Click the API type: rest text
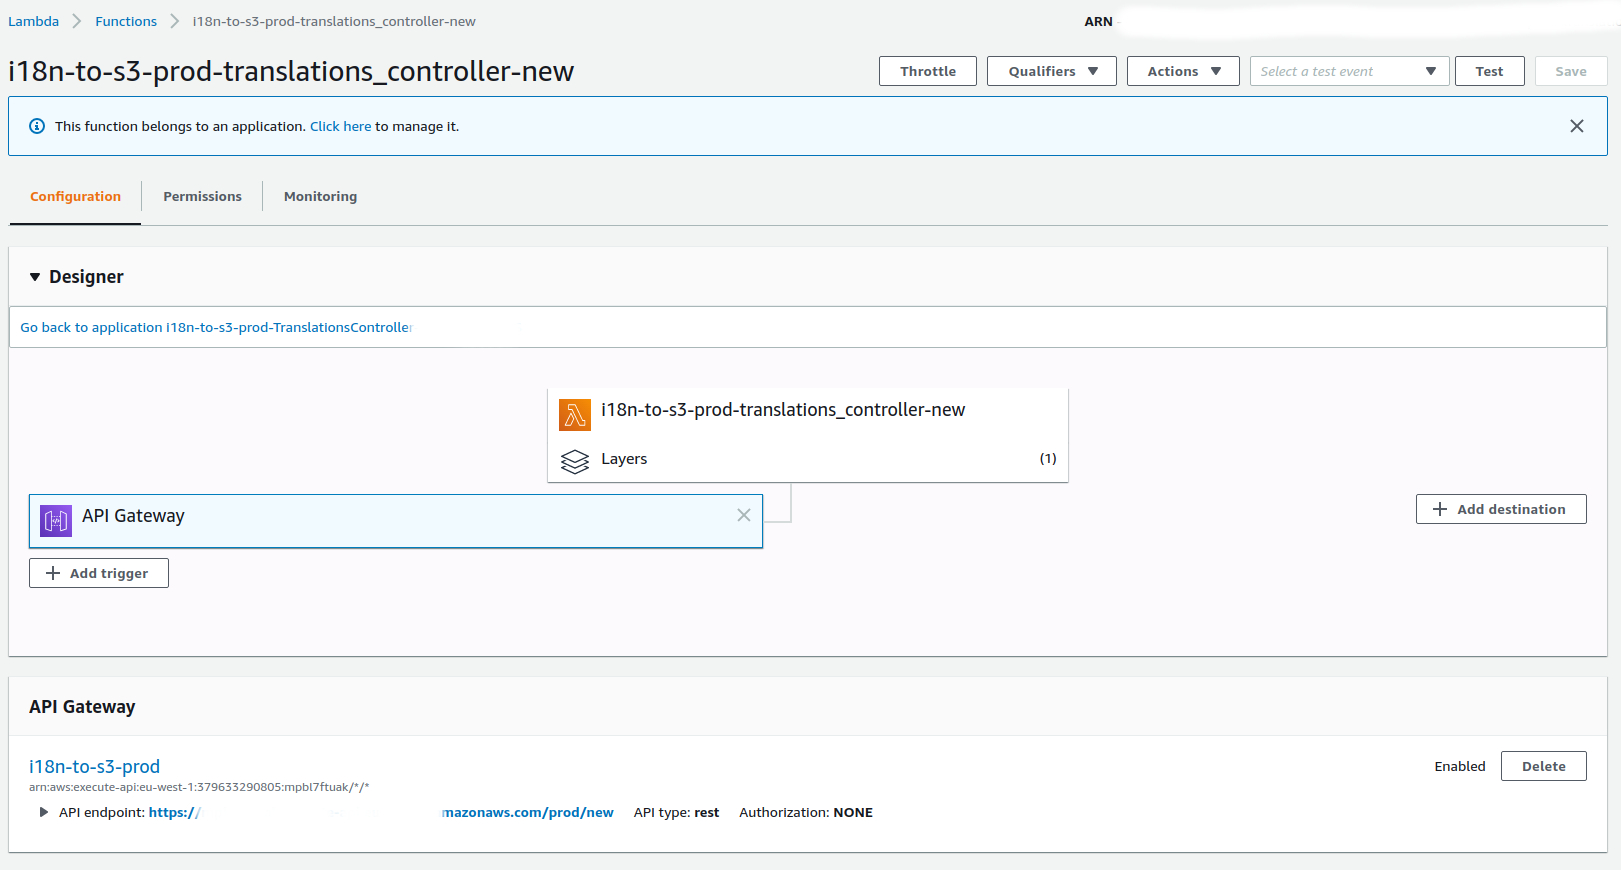This screenshot has height=870, width=1621. pos(676,812)
